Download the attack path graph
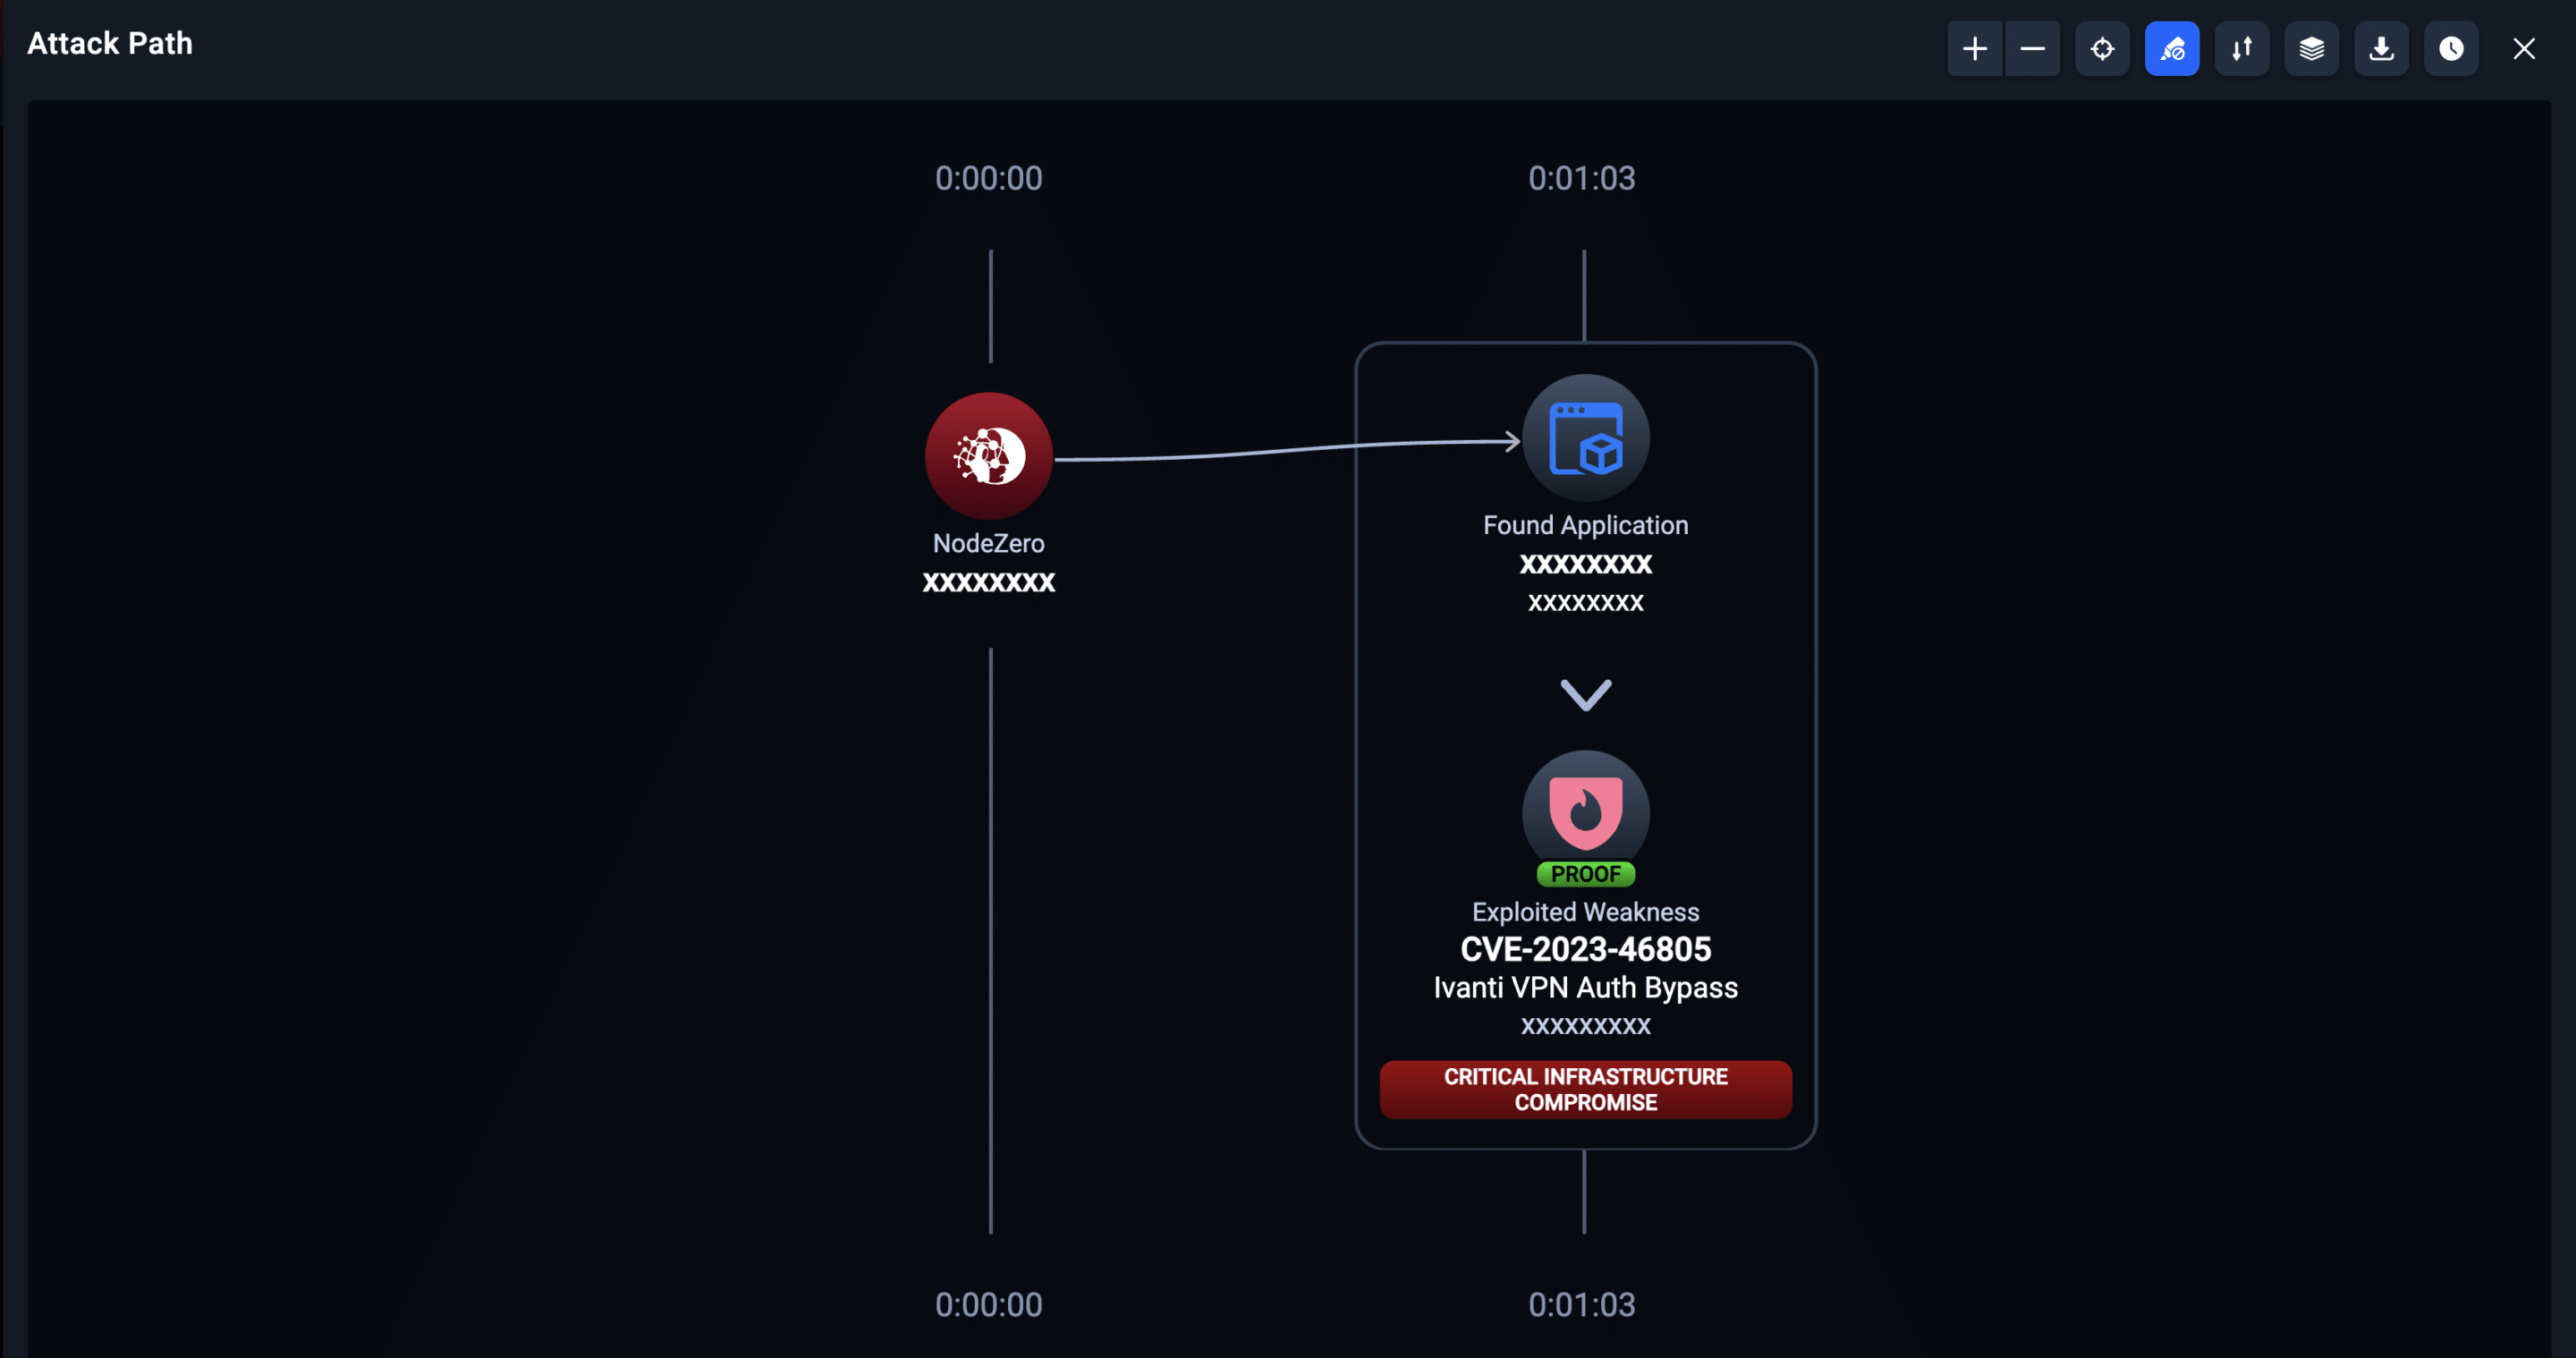 [x=2381, y=48]
